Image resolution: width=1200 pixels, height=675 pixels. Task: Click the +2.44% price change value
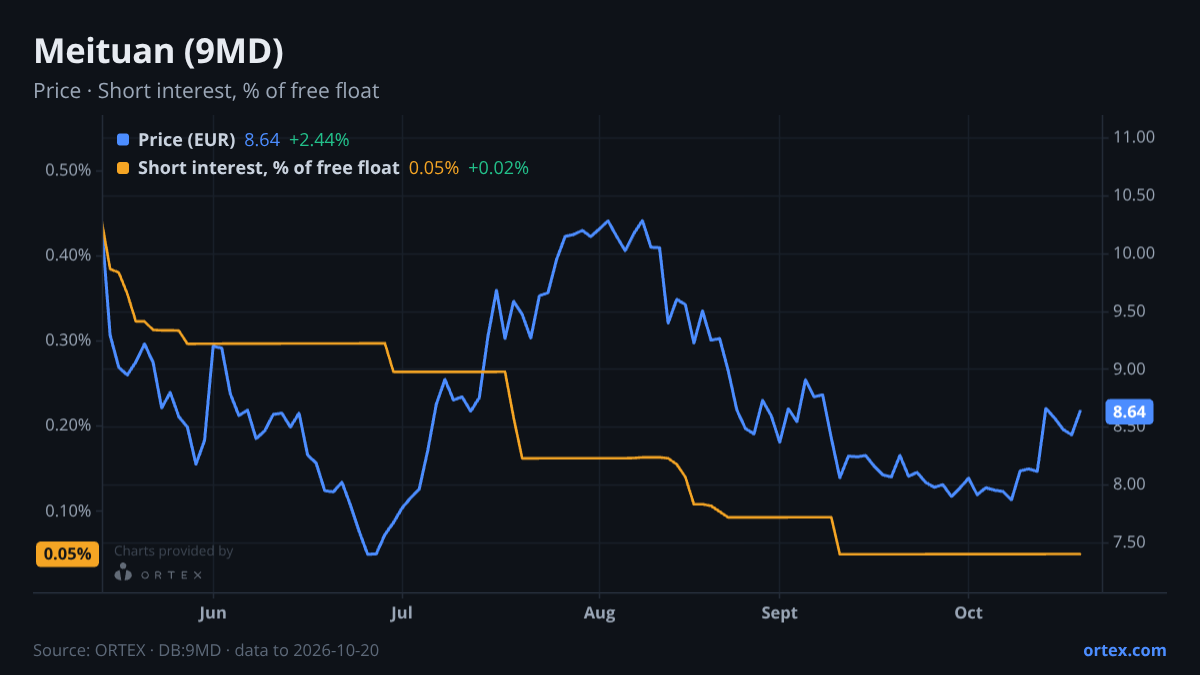(319, 140)
